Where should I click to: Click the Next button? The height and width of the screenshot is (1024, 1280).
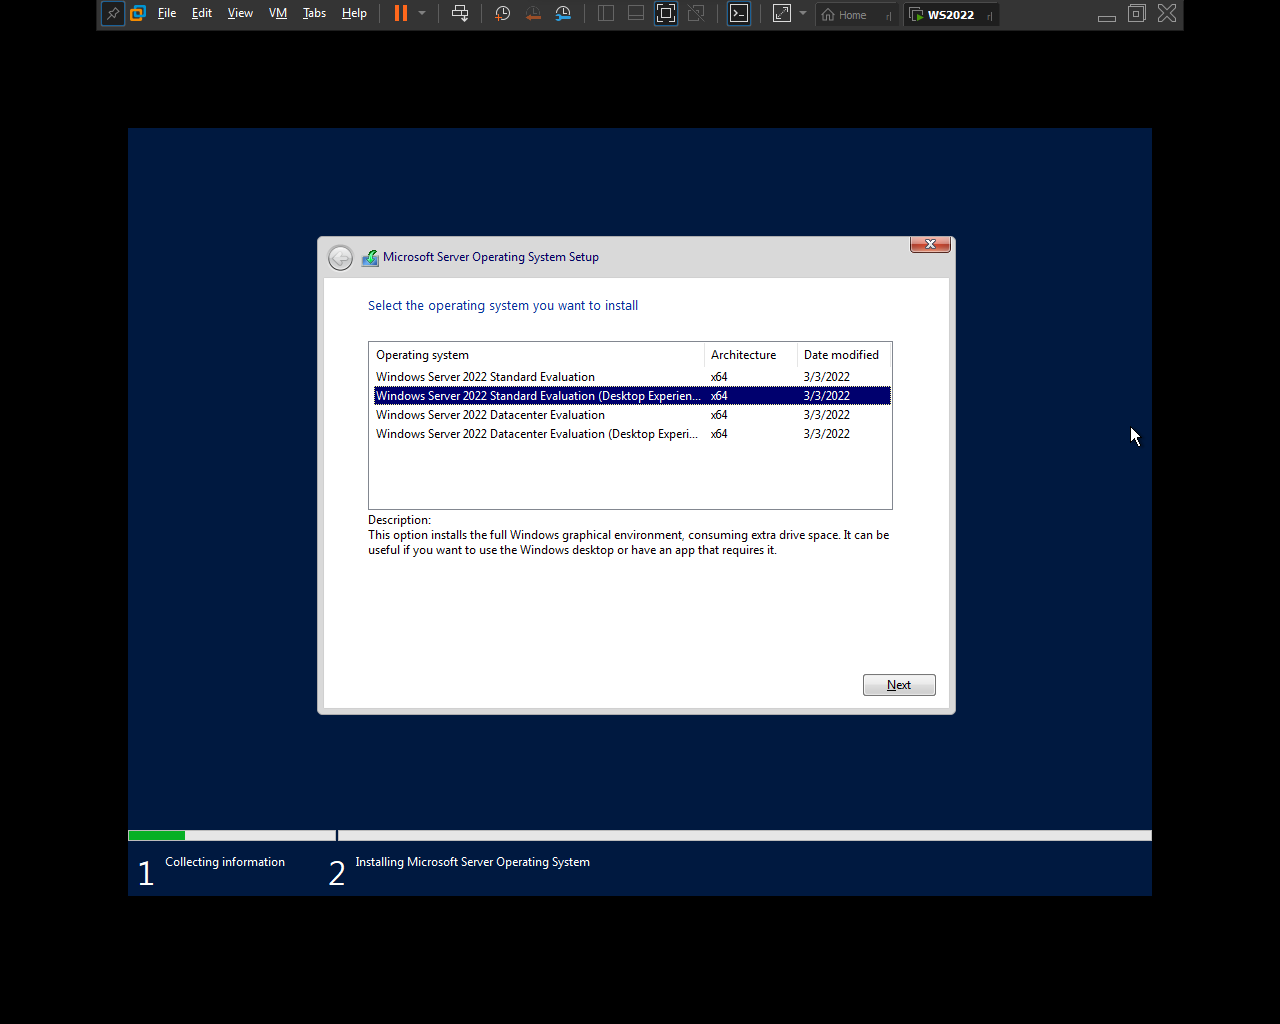pos(899,685)
